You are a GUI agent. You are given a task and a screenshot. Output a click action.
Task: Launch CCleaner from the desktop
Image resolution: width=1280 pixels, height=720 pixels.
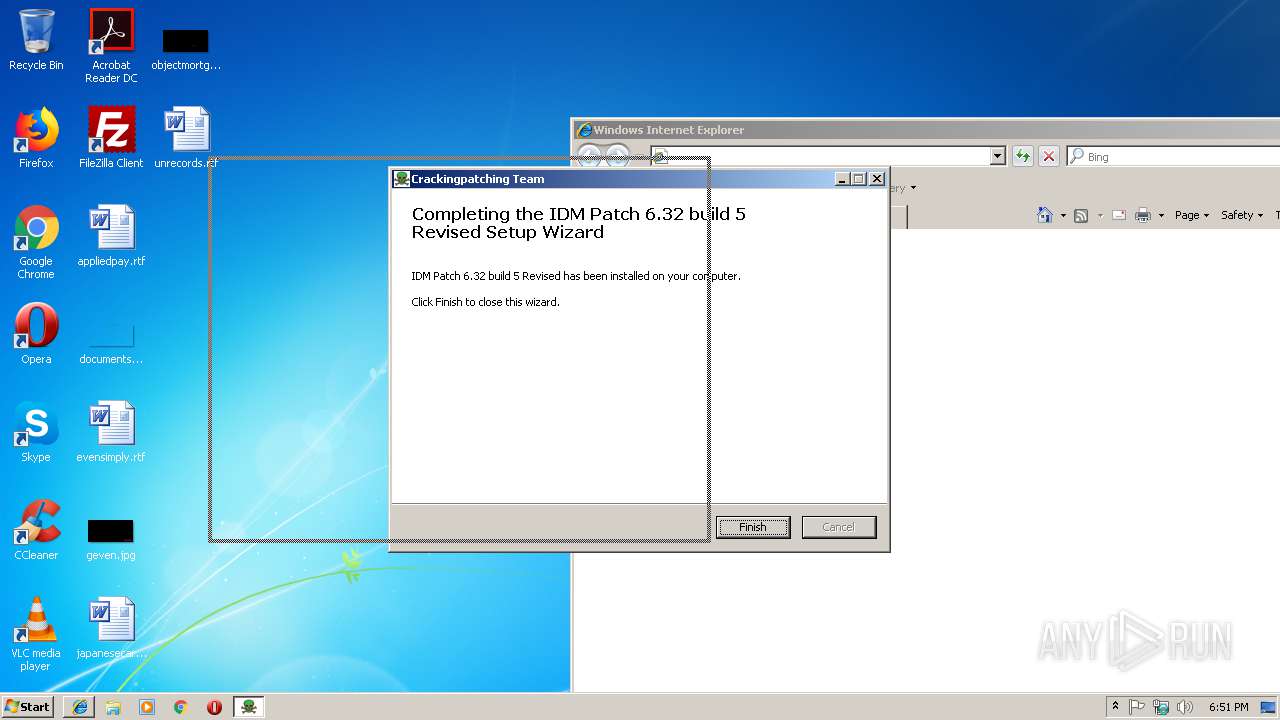[36, 530]
